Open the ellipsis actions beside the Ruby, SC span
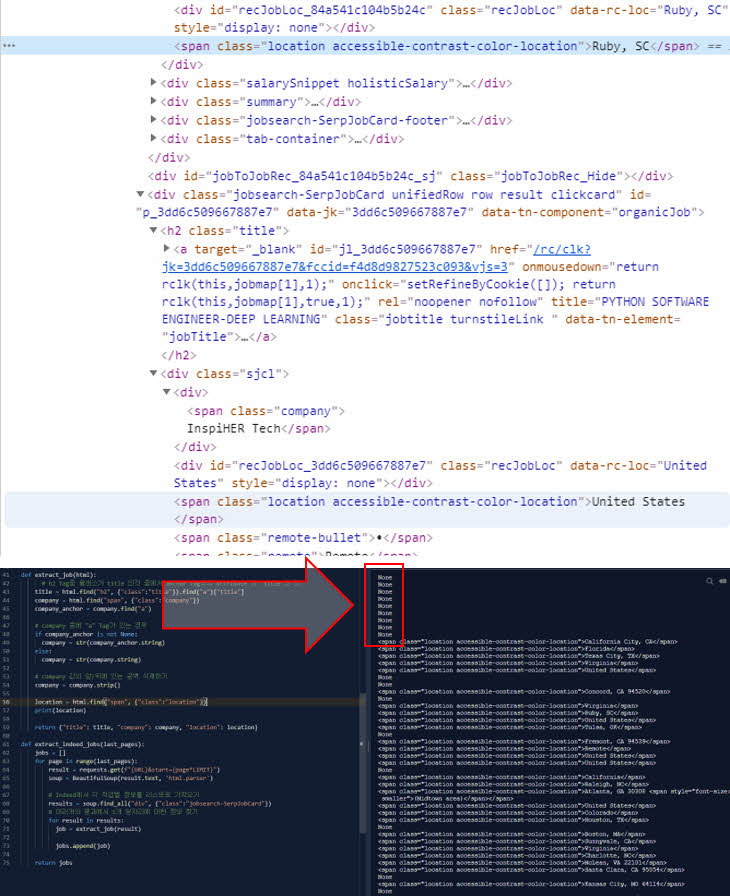Screen dimensions: 730x896 pyautogui.click(x=9, y=46)
